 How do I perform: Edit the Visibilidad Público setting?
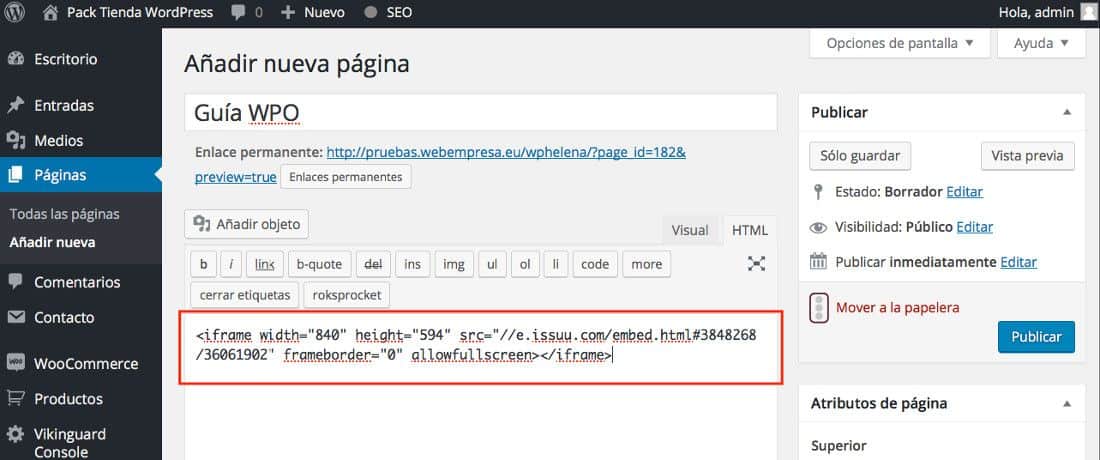(974, 227)
